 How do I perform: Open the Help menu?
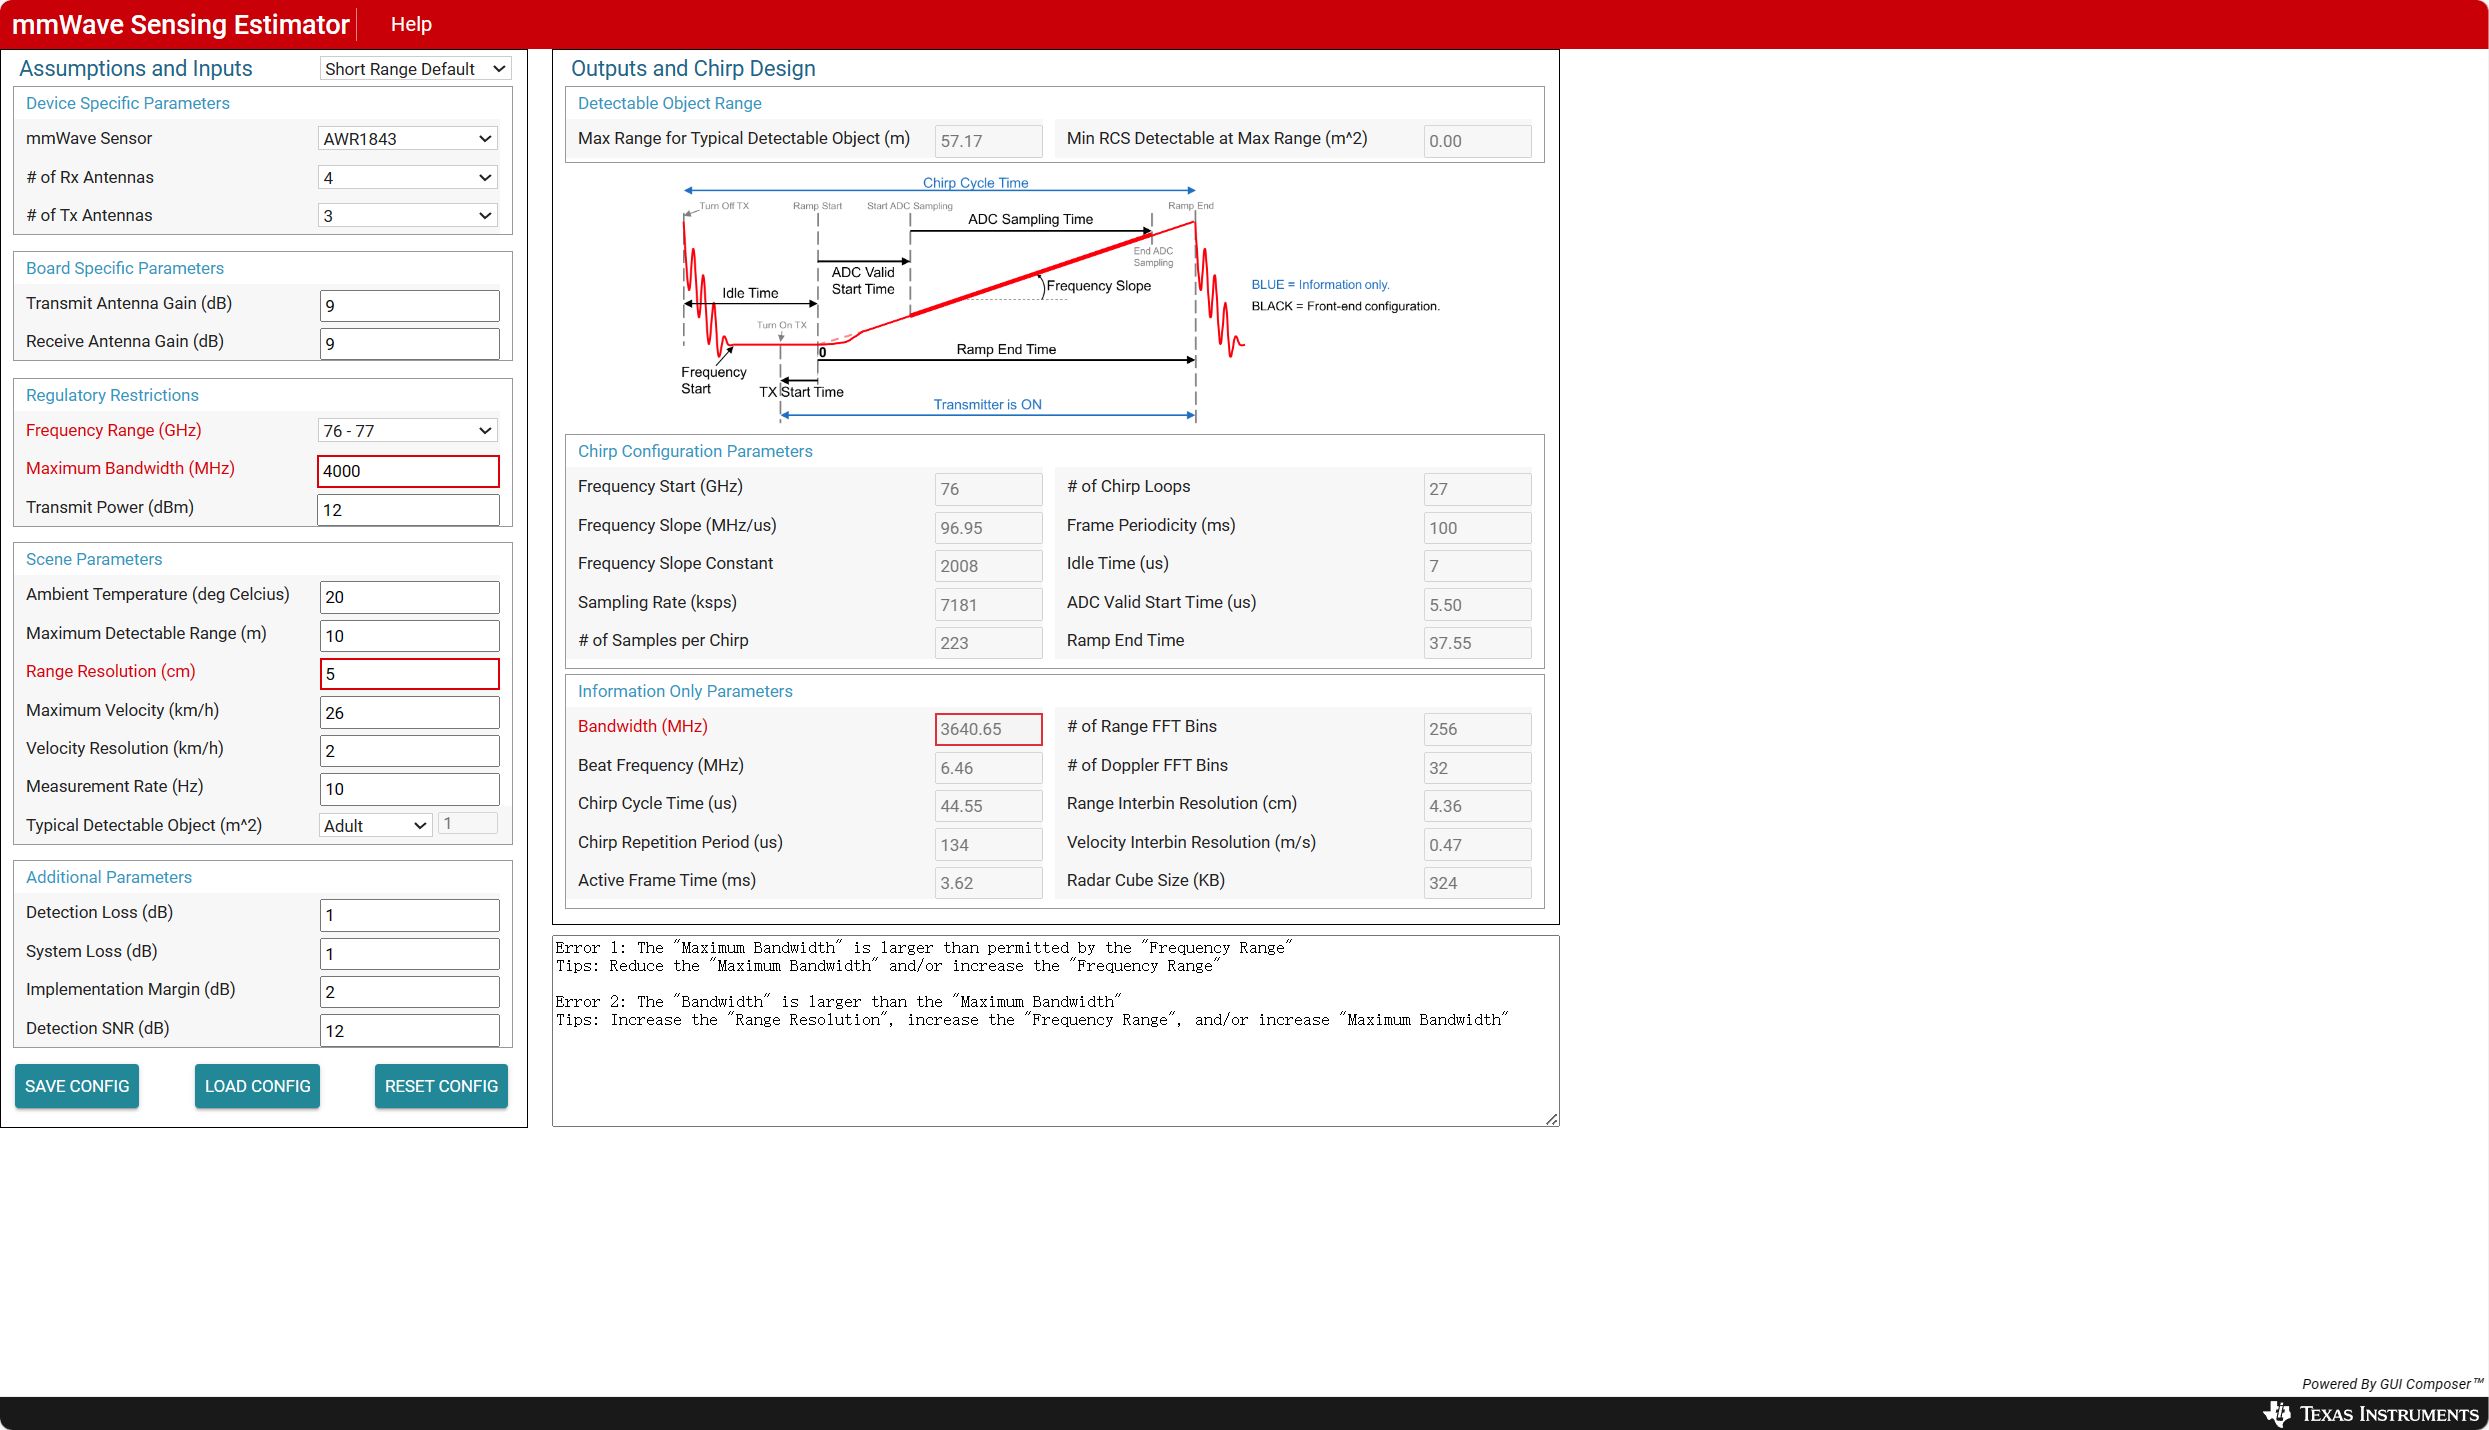[411, 24]
